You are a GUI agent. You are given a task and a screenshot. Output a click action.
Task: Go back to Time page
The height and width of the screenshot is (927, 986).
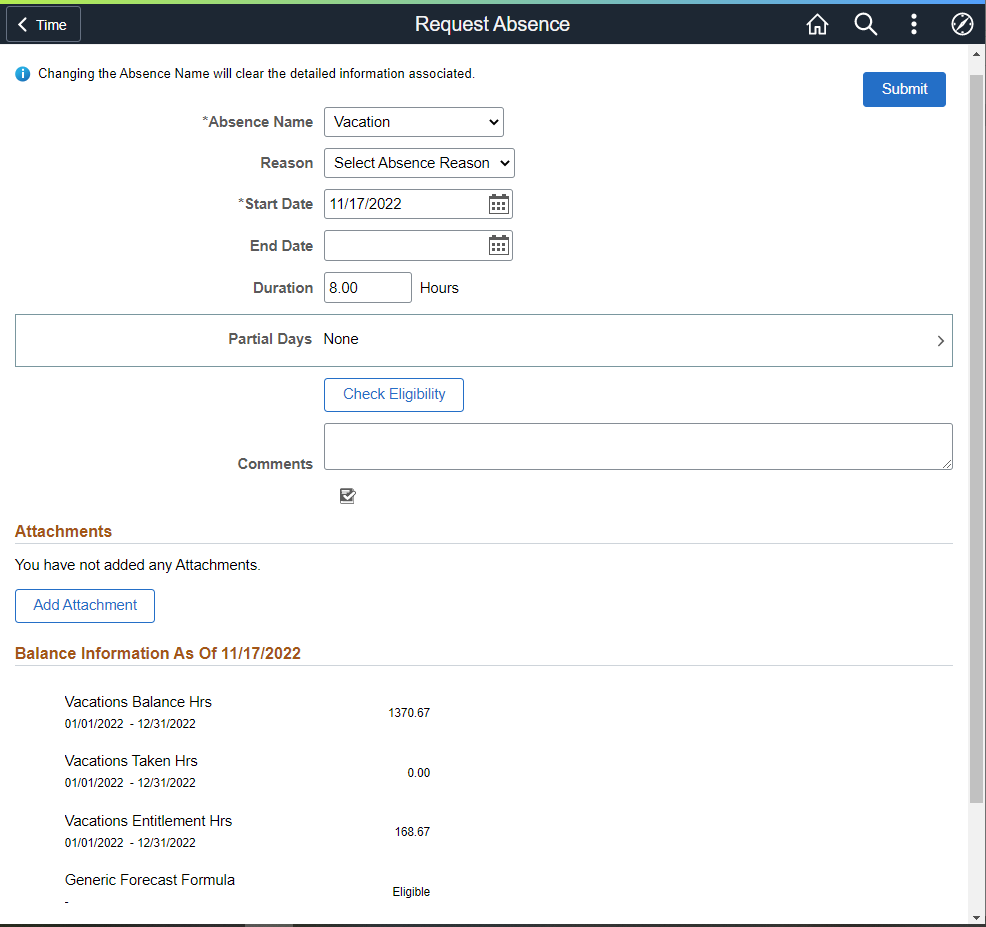click(43, 25)
